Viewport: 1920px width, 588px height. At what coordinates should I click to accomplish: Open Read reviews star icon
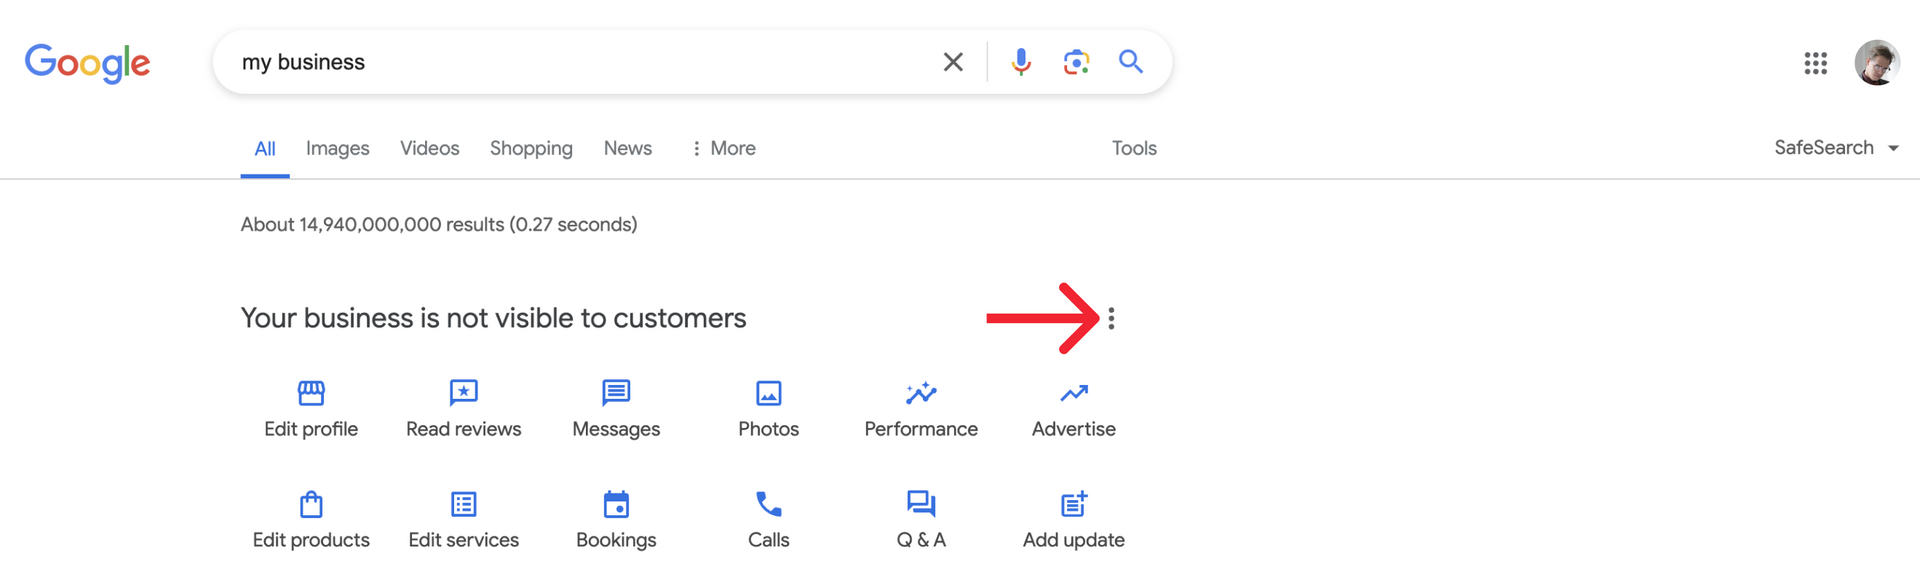(x=464, y=393)
